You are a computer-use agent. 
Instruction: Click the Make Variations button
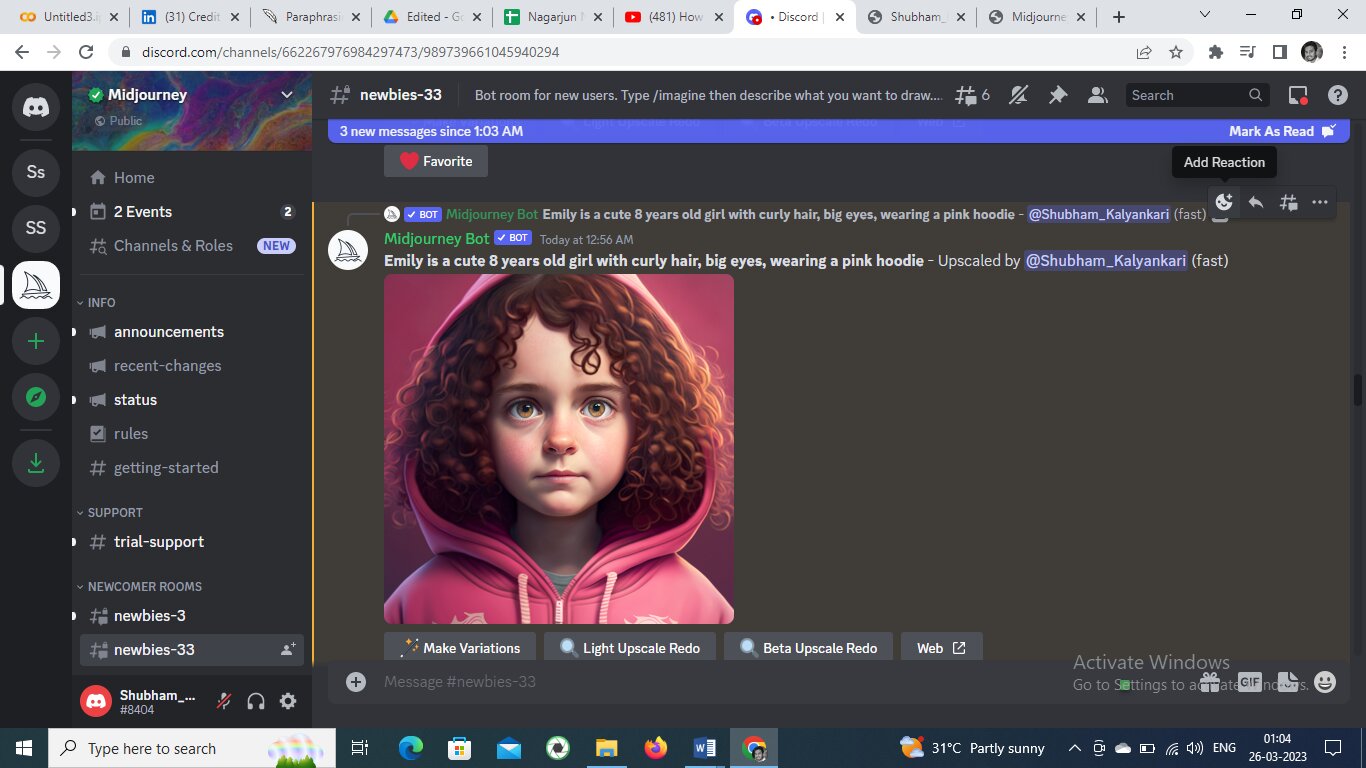460,648
